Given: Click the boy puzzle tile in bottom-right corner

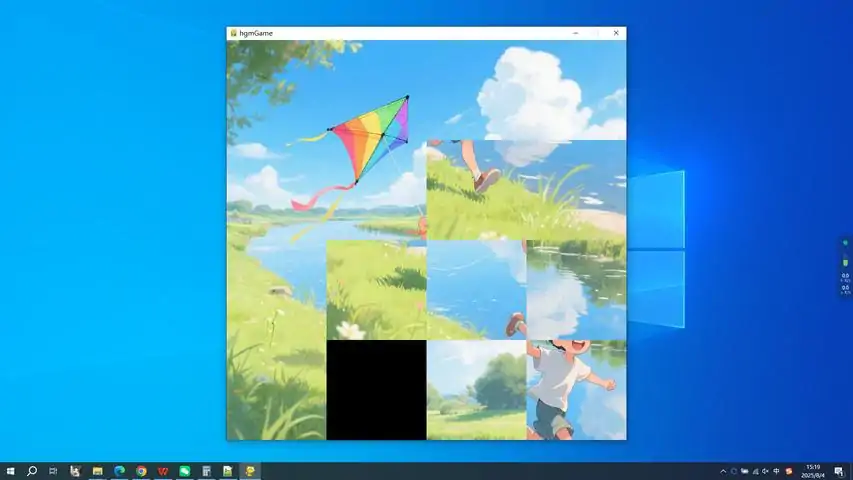Looking at the screenshot, I should tap(576, 390).
